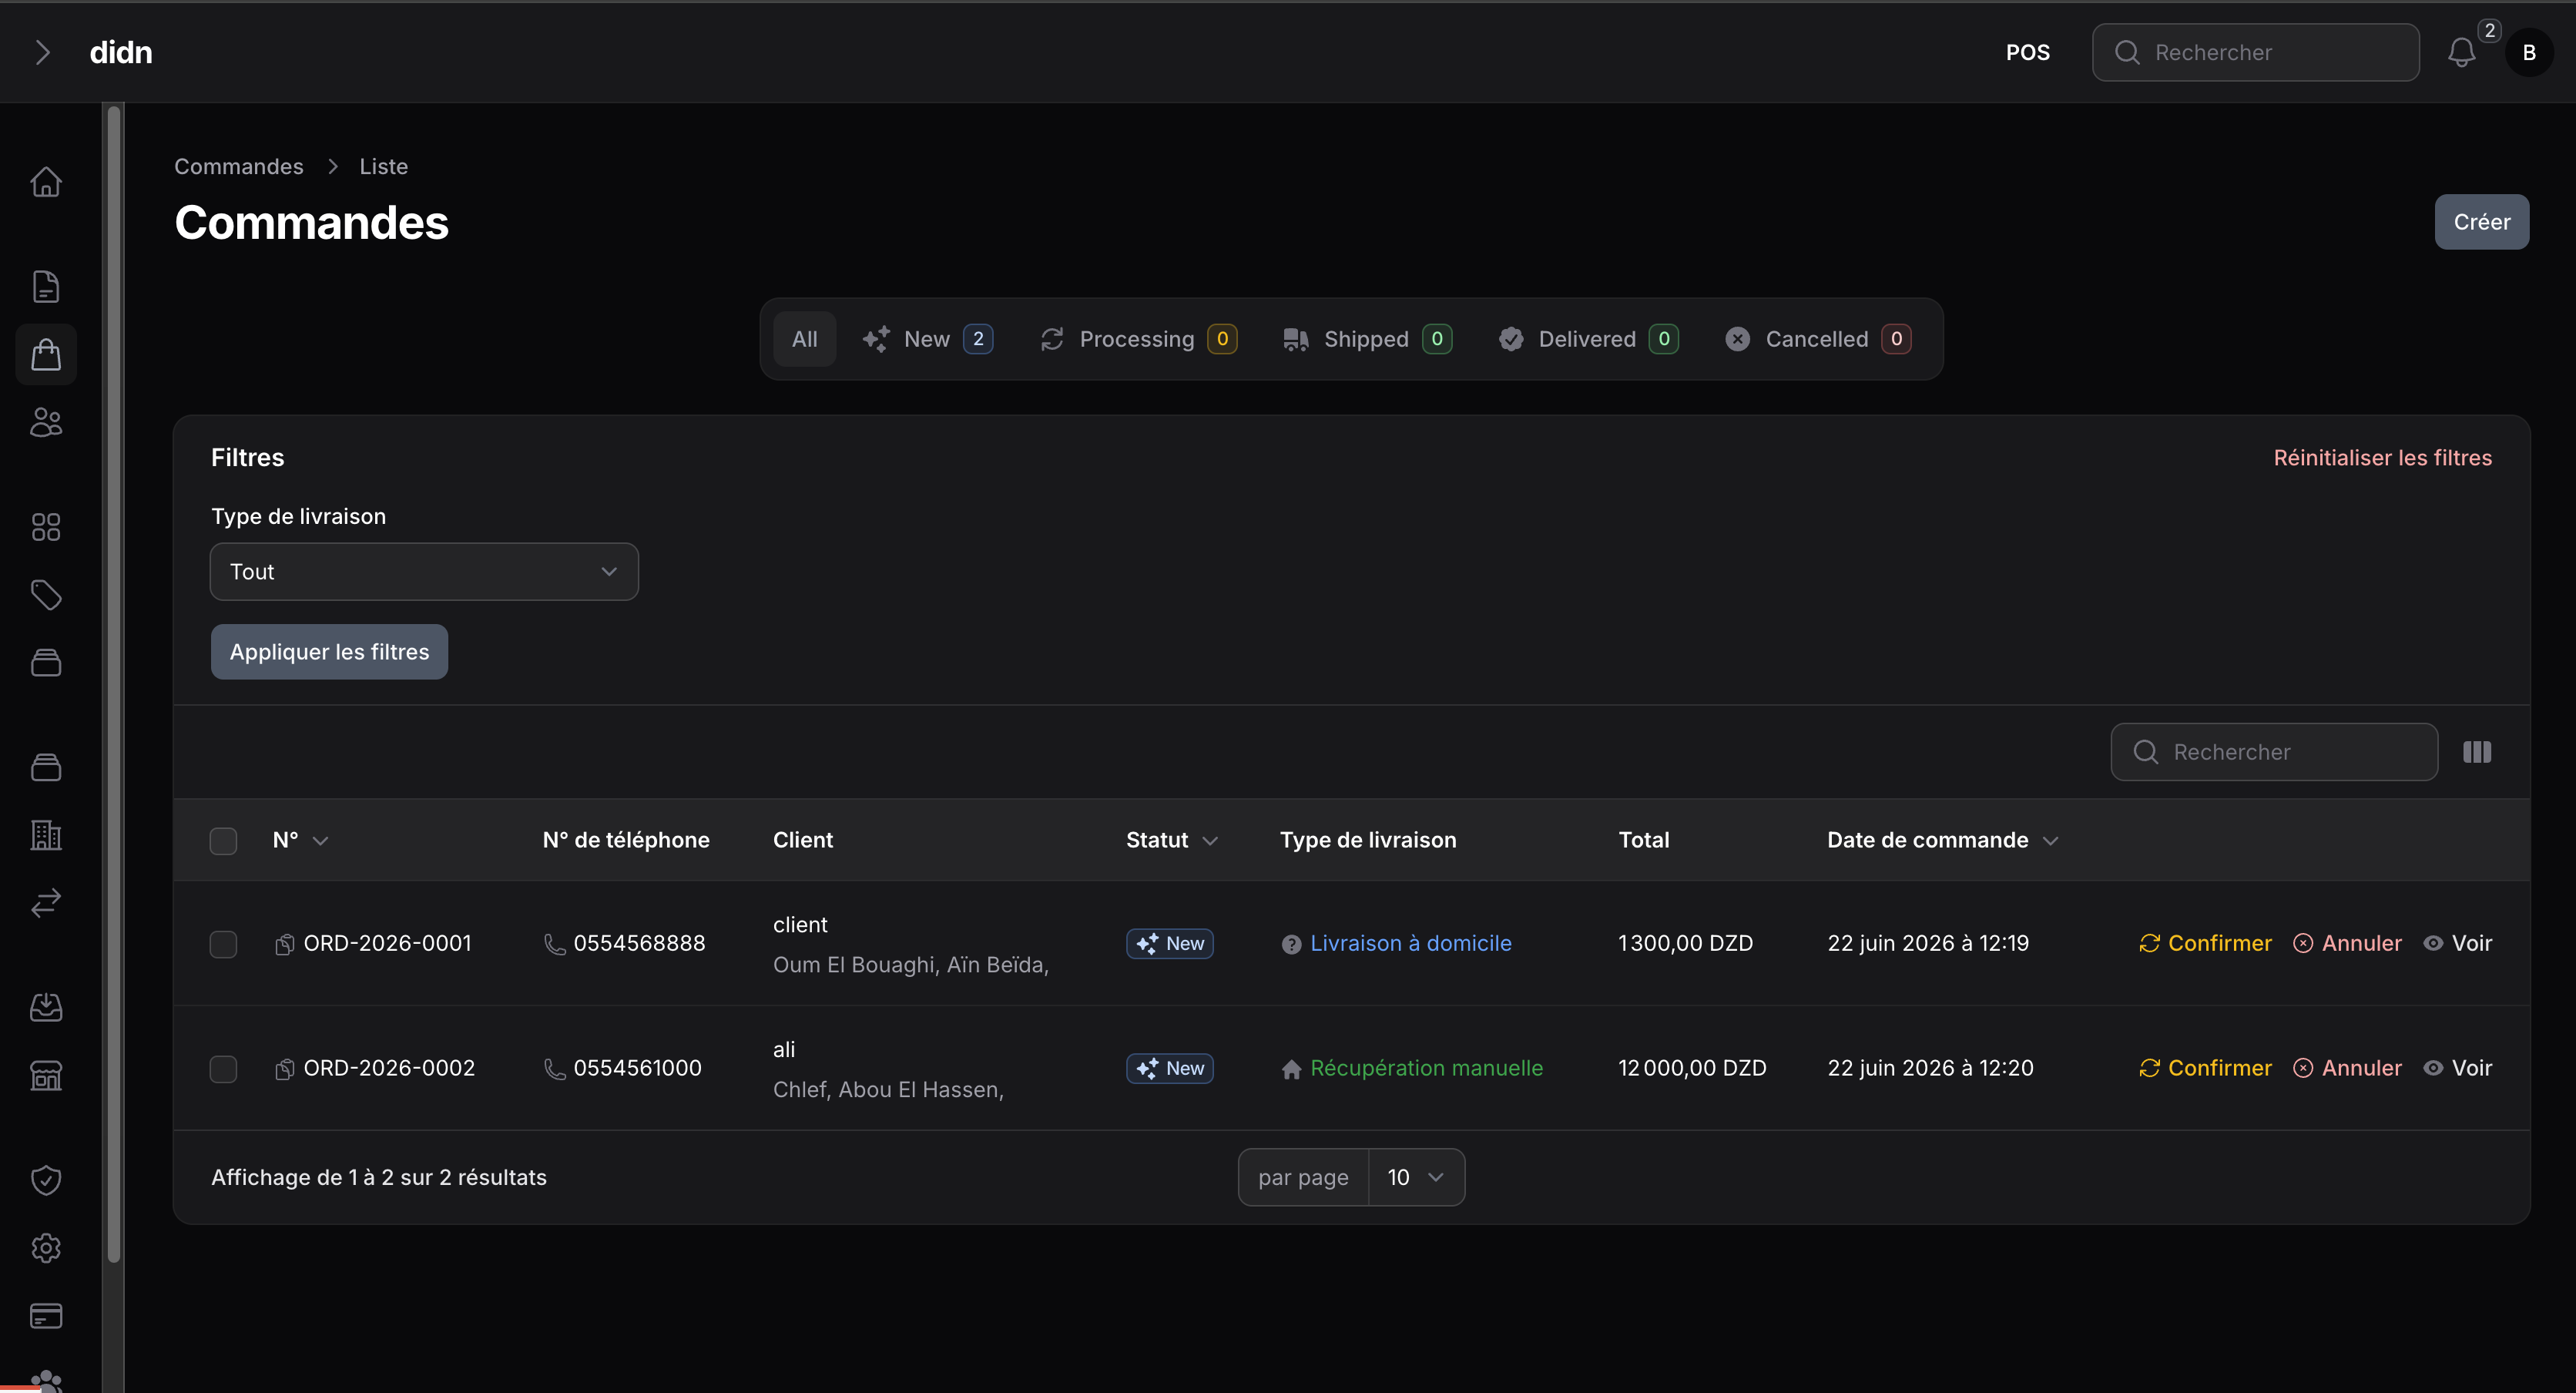This screenshot has height=1393, width=2576.
Task: Focus the top bar Rechercher field
Action: tap(2256, 52)
